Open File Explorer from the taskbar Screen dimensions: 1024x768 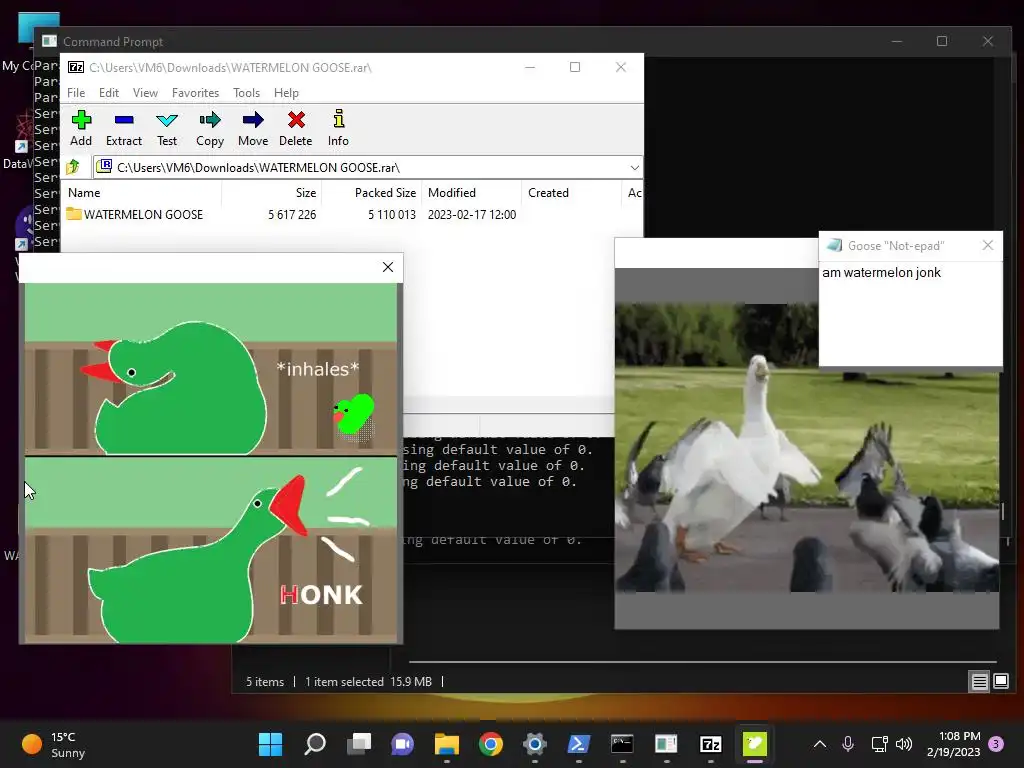coord(447,744)
